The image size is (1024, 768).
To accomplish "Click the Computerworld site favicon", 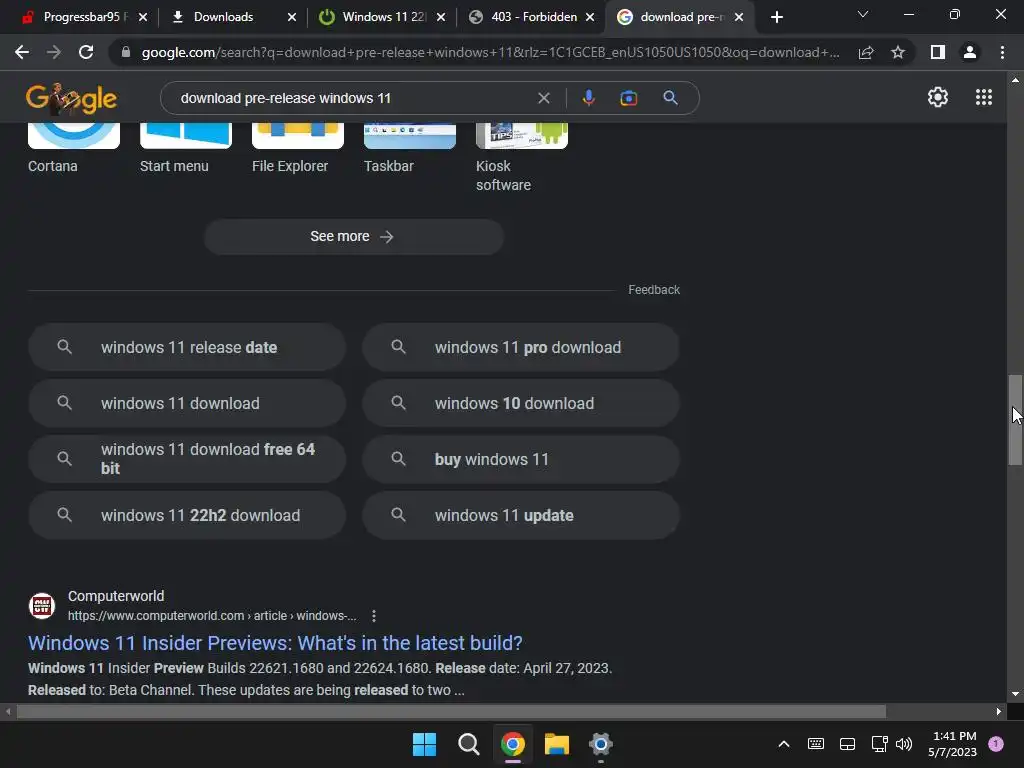I will pos(42,605).
